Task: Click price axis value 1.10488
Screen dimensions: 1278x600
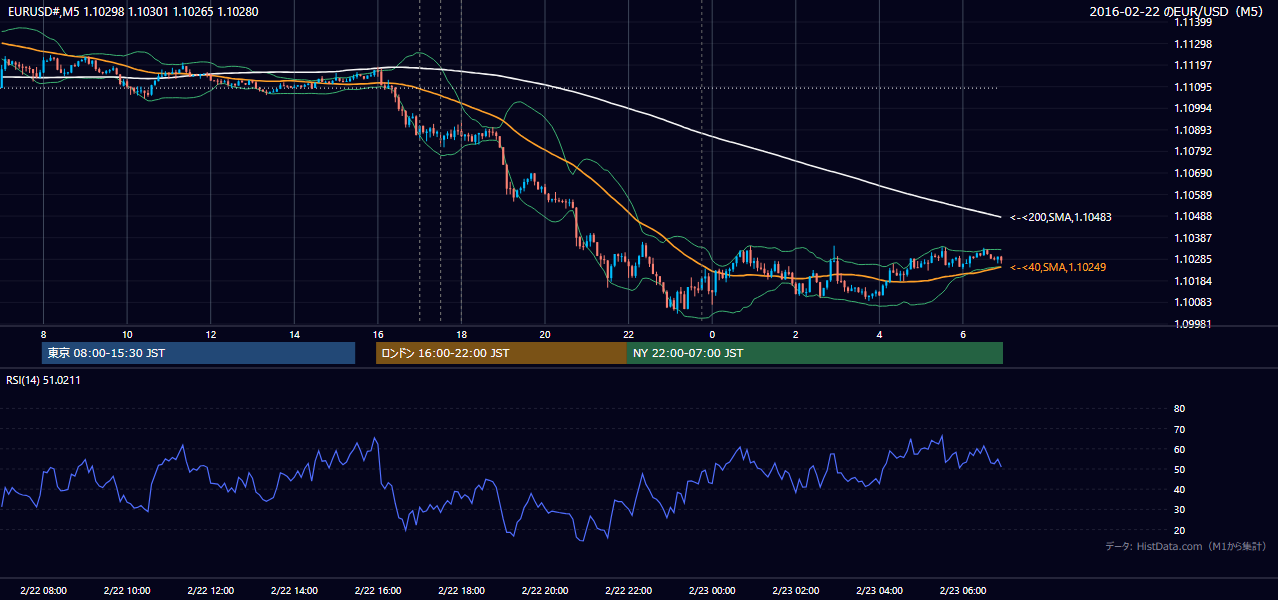Action: (1194, 216)
